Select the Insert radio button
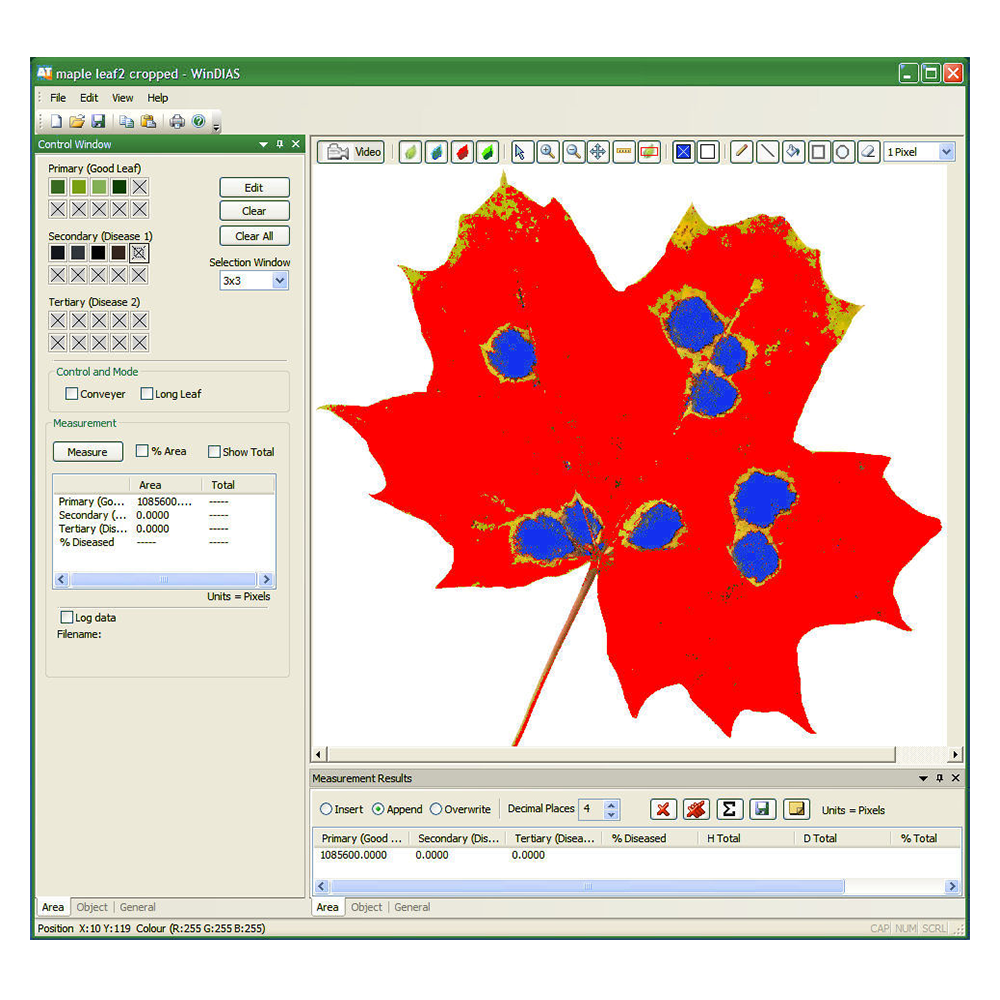This screenshot has width=1000, height=1000. (327, 810)
